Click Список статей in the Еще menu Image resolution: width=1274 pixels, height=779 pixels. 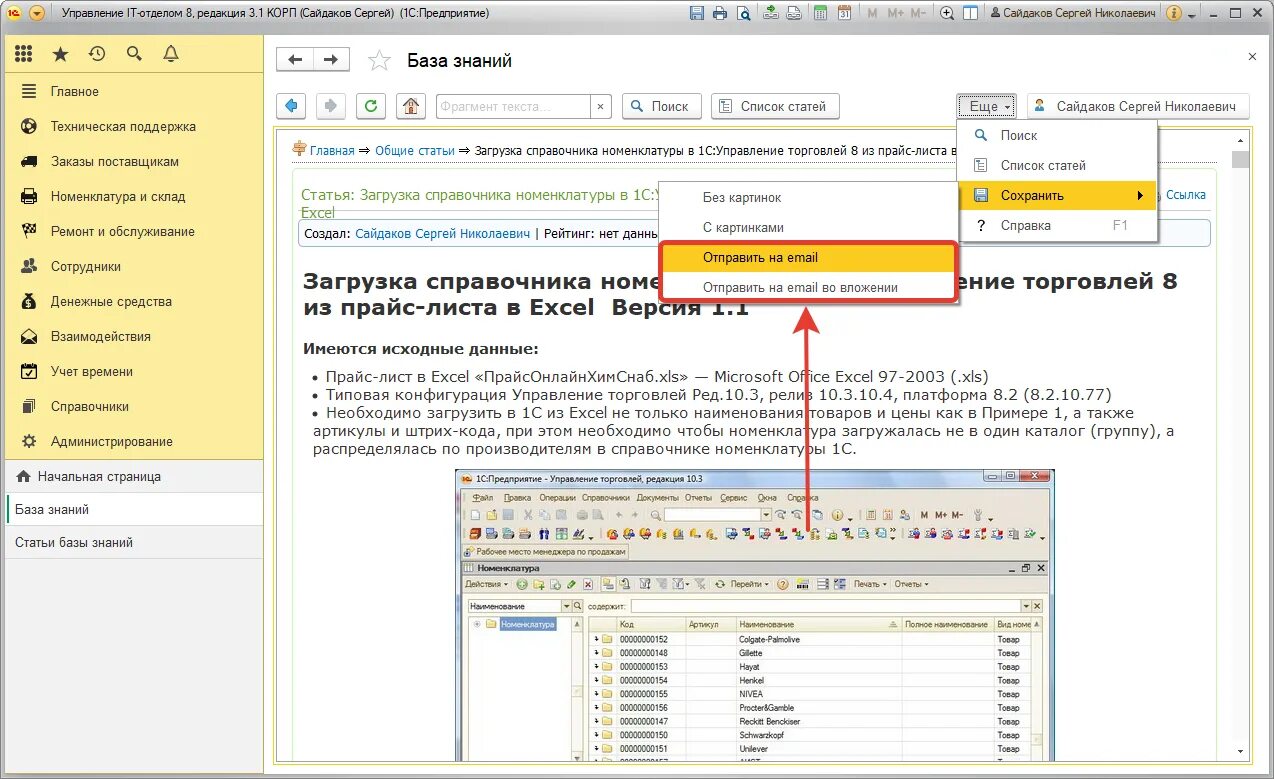pyautogui.click(x=1057, y=165)
